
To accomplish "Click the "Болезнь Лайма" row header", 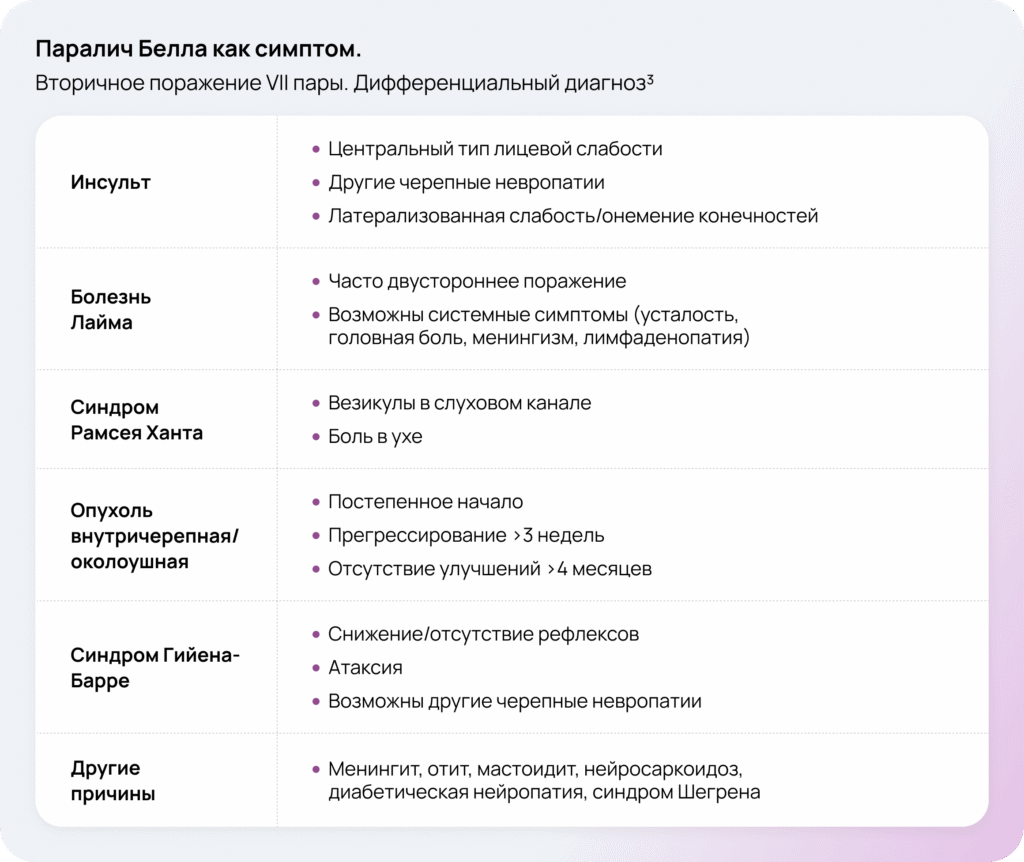I will coord(111,310).
